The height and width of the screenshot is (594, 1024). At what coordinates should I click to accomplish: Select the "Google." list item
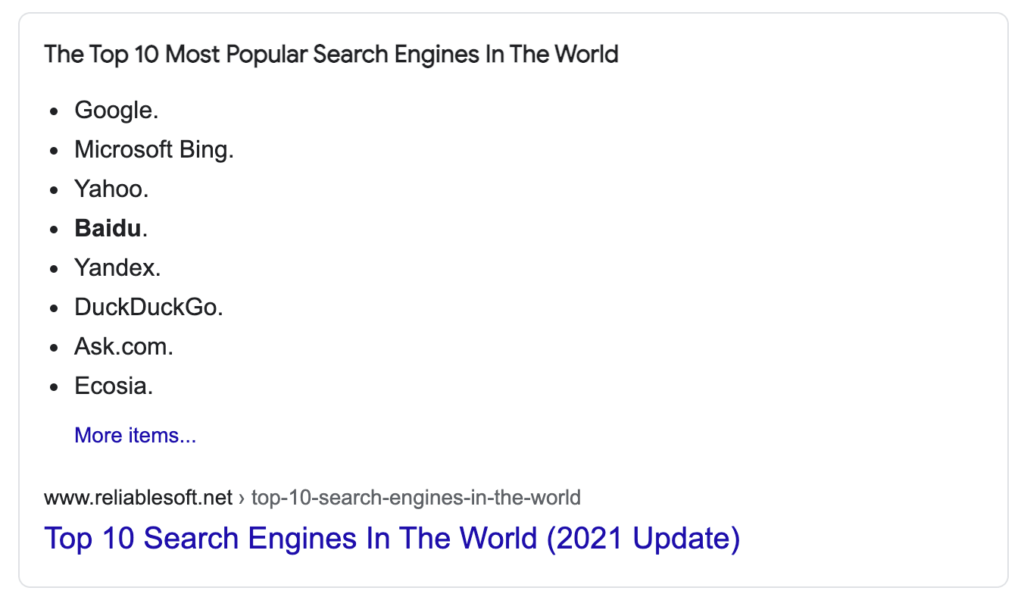coord(116,110)
